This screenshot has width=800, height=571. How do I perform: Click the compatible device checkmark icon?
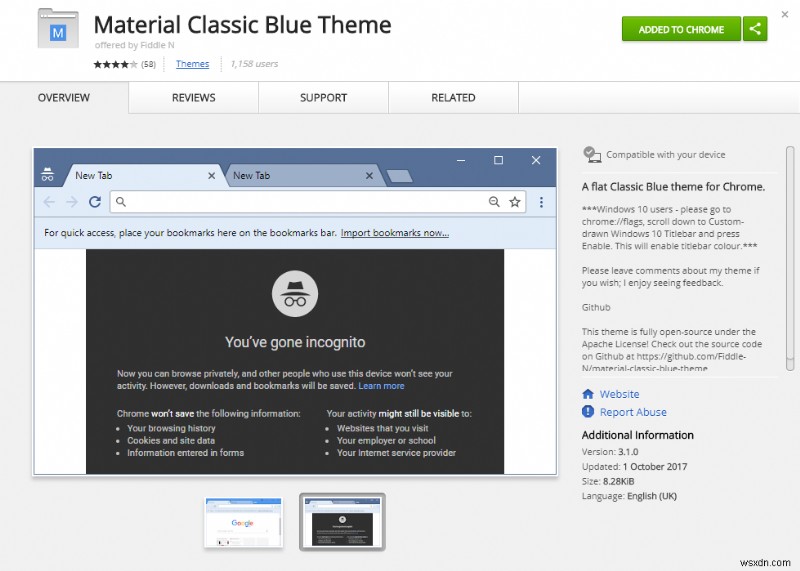591,155
